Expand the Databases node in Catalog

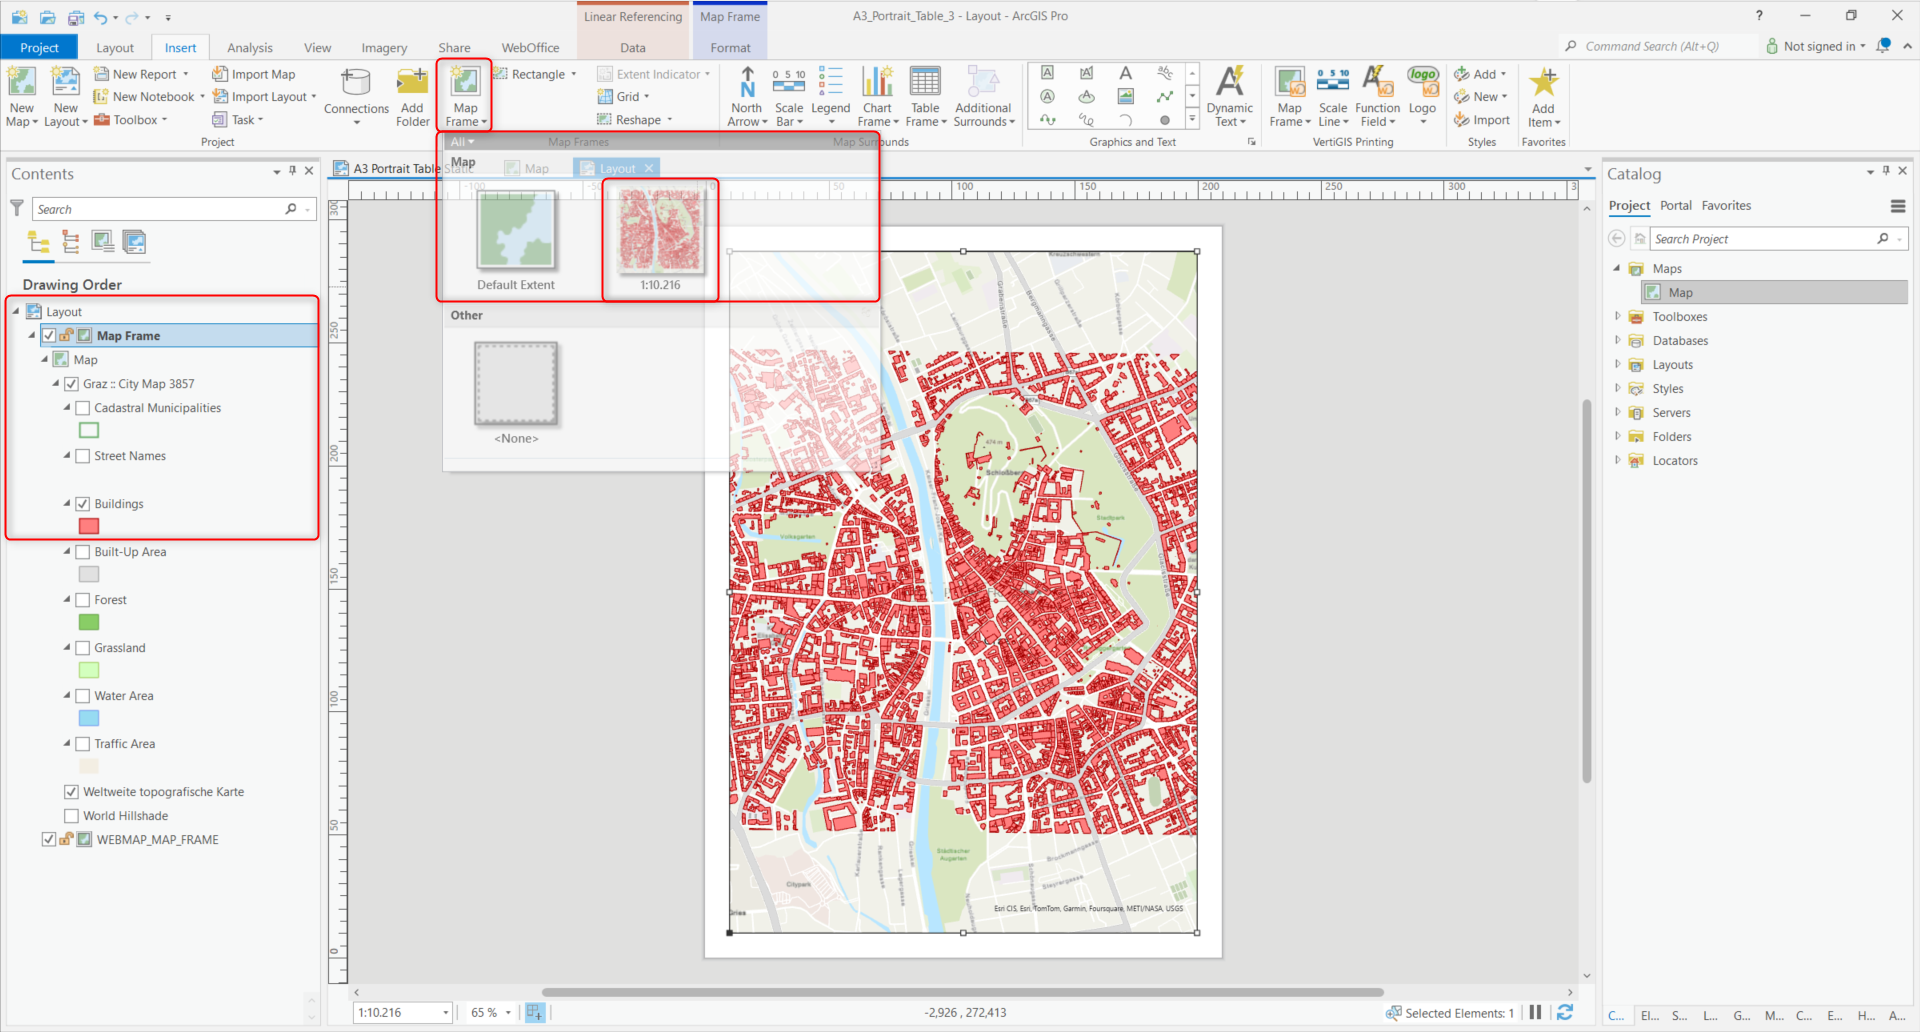pyautogui.click(x=1618, y=340)
